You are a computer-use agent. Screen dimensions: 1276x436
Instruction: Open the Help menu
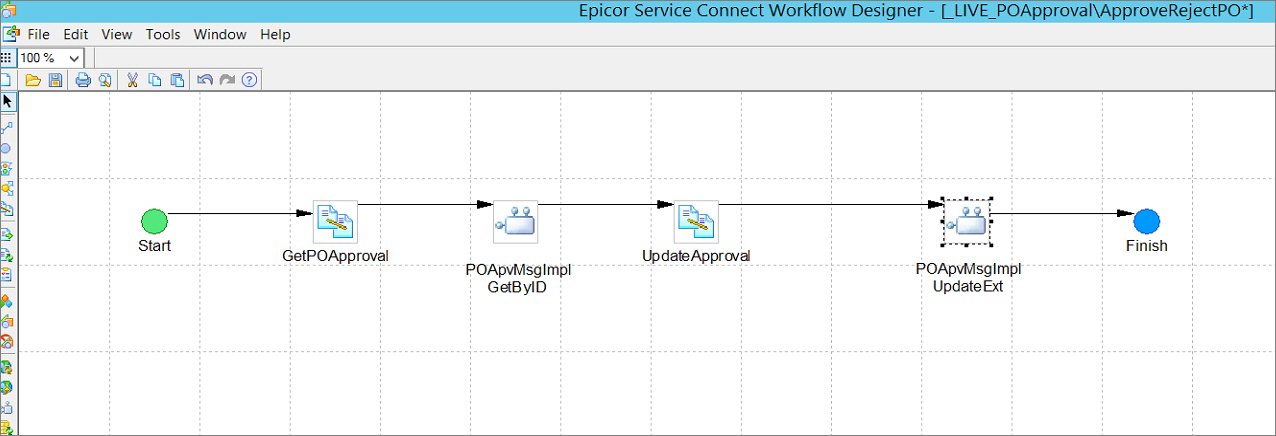[275, 34]
